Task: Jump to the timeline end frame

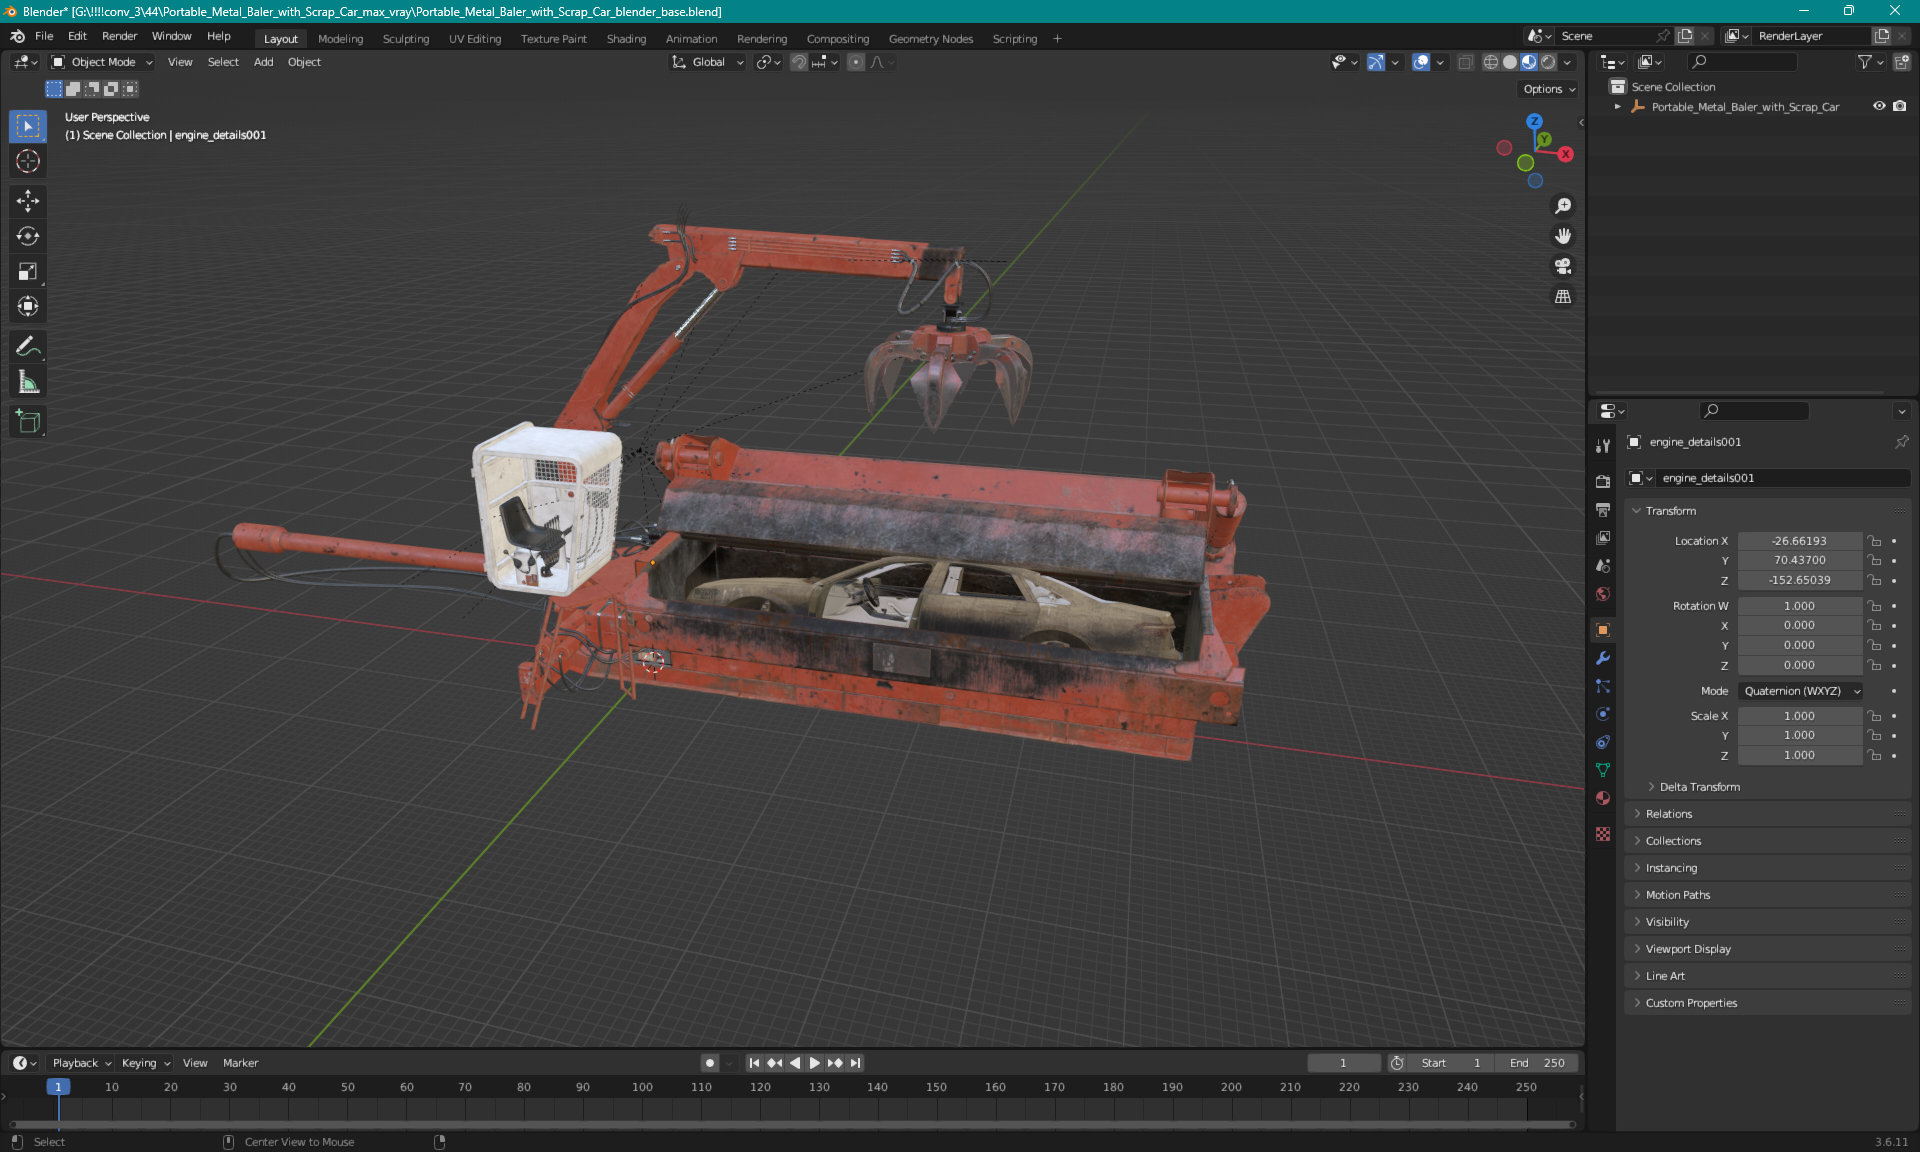Action: pos(855,1063)
